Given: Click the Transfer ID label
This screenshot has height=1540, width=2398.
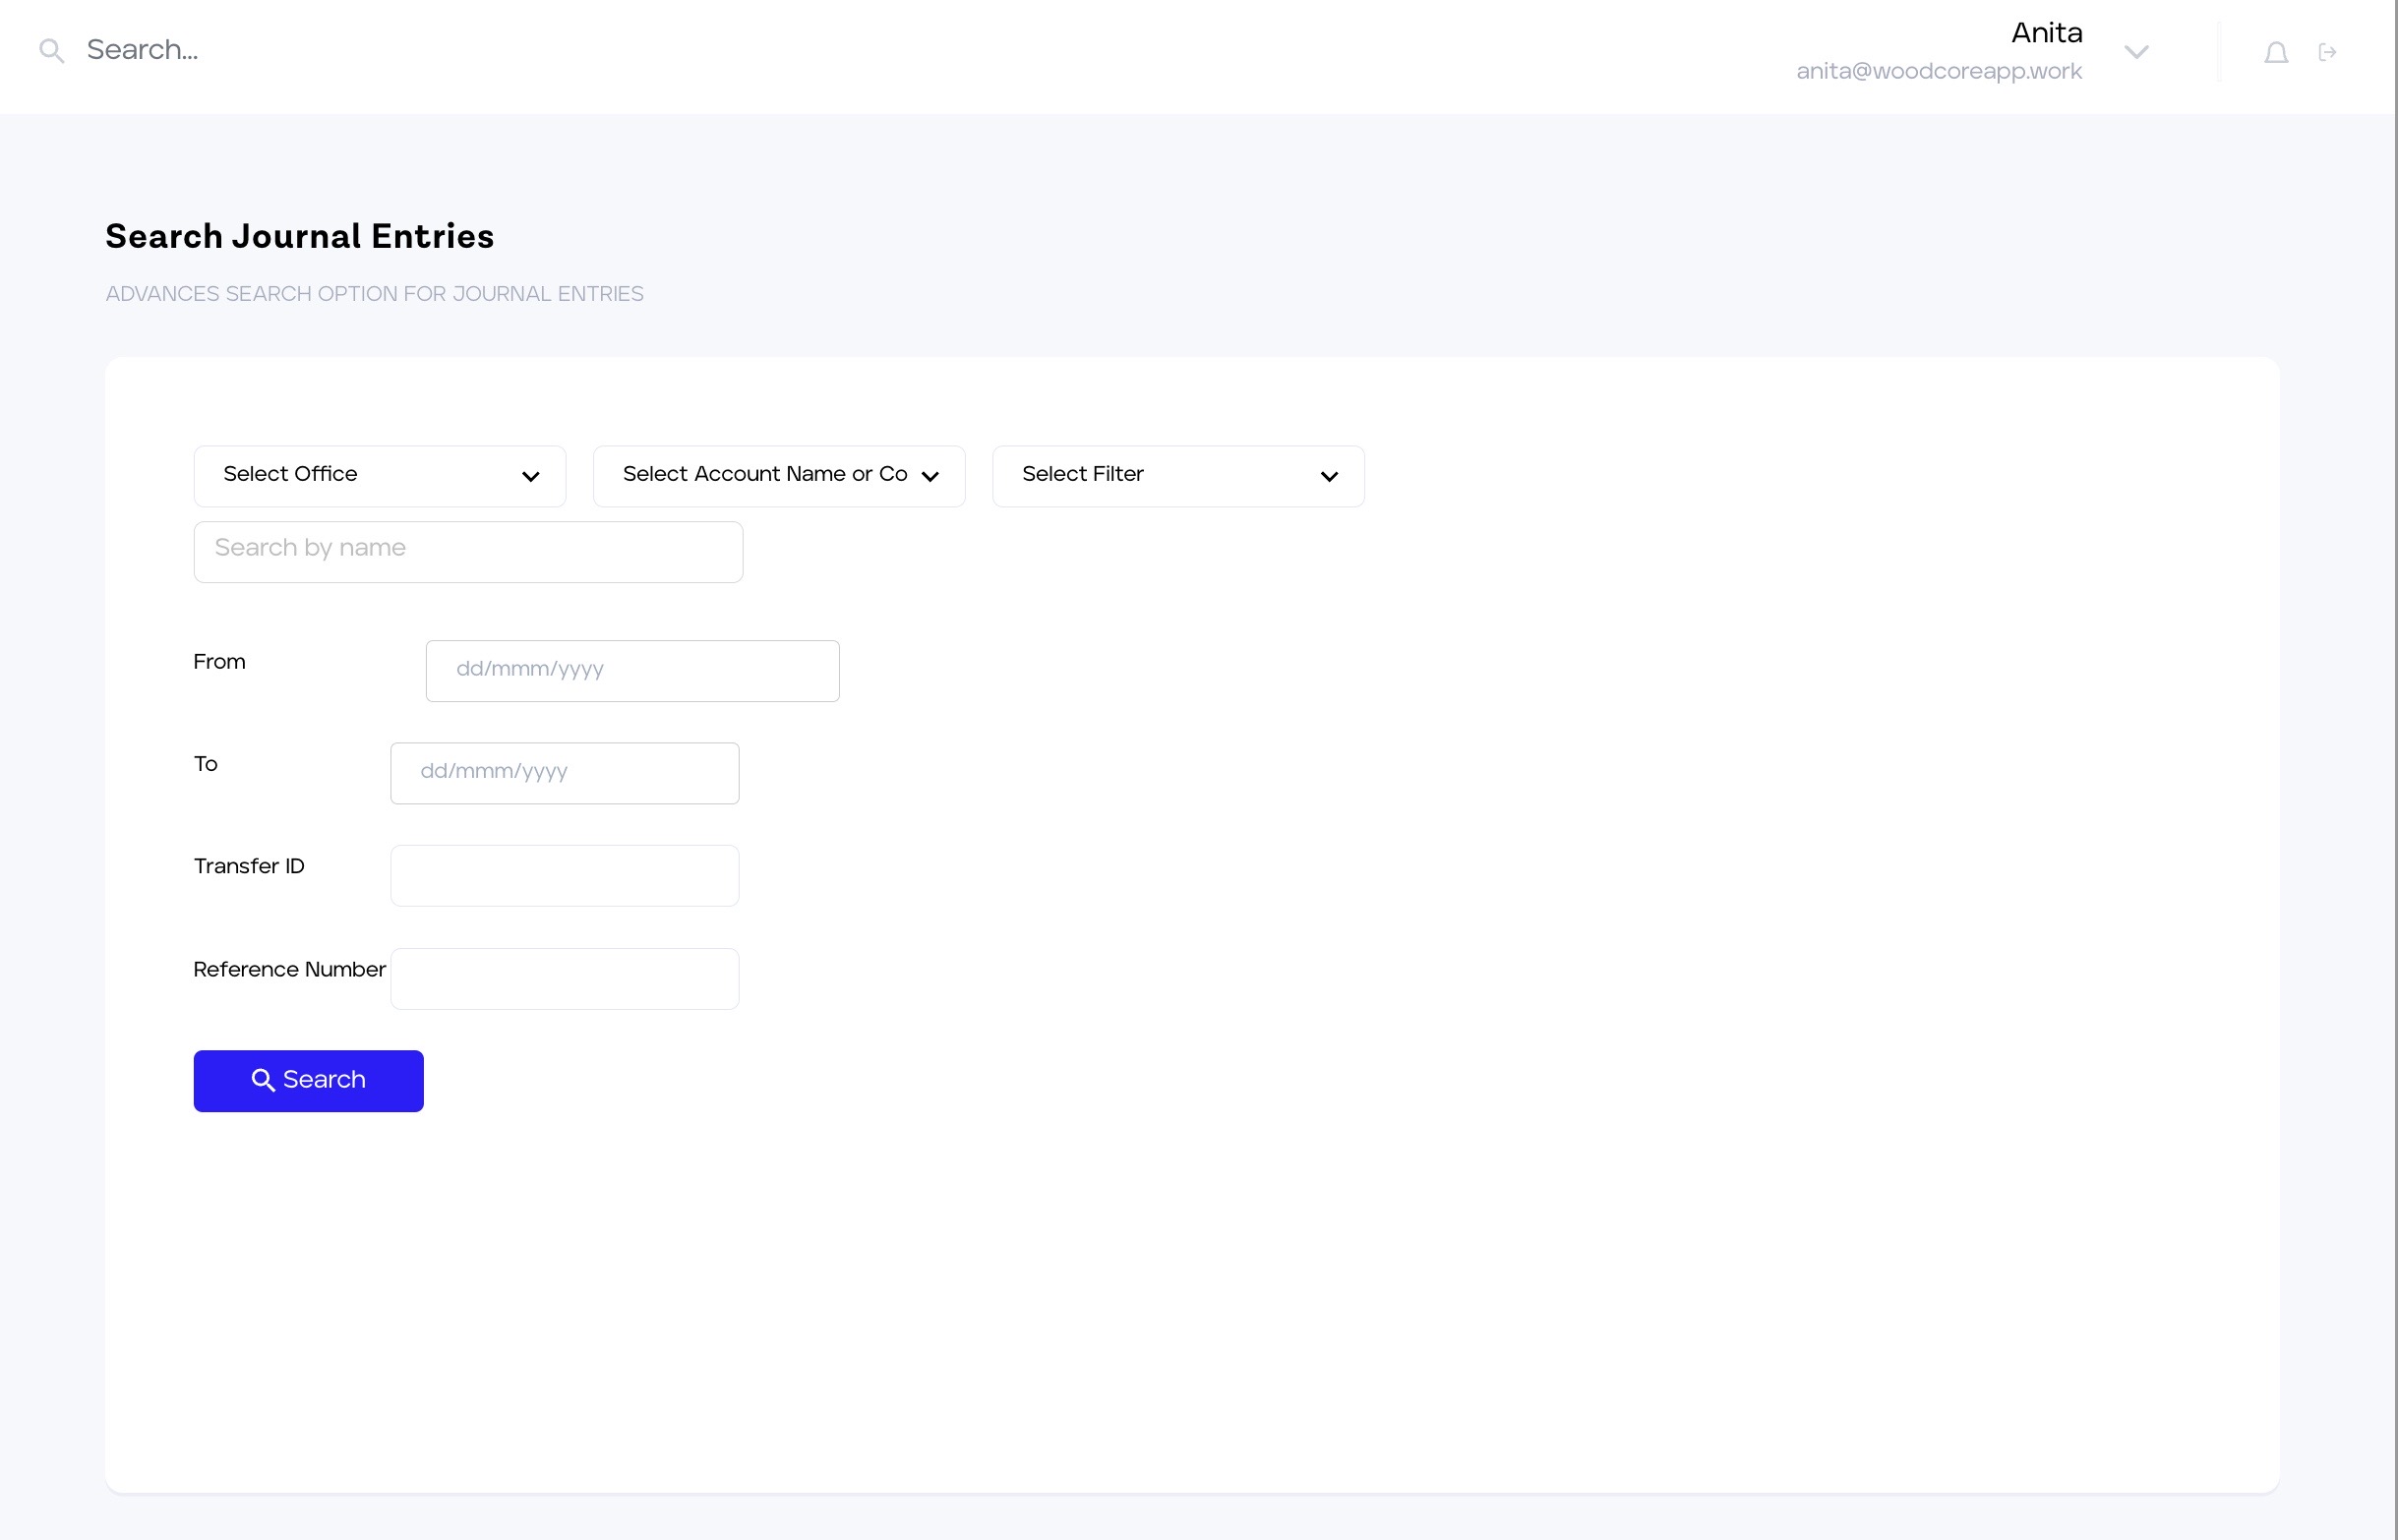Looking at the screenshot, I should tap(249, 867).
